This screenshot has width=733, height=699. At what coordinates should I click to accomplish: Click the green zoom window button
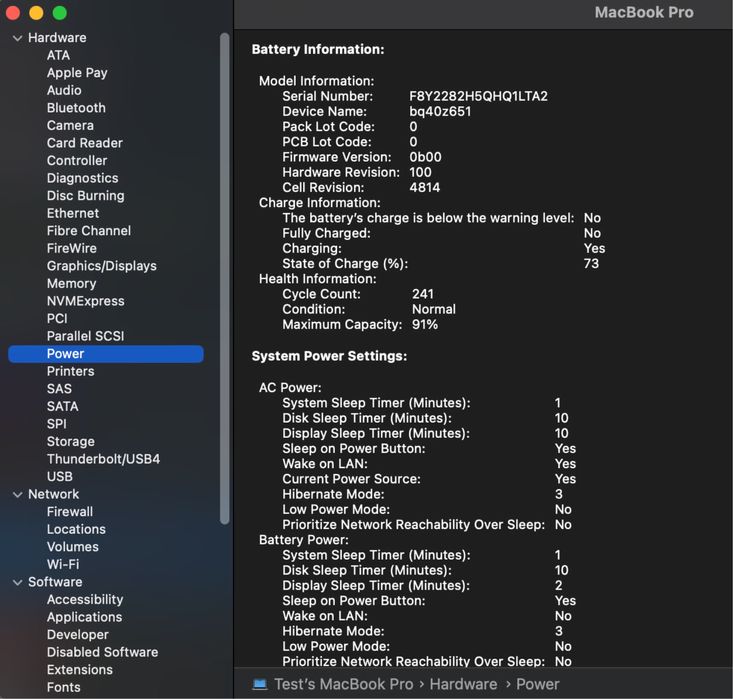[59, 13]
